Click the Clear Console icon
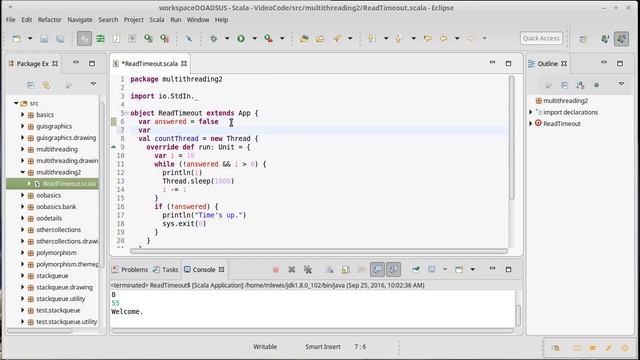Viewport: 640px width, 360px height. pos(329,269)
